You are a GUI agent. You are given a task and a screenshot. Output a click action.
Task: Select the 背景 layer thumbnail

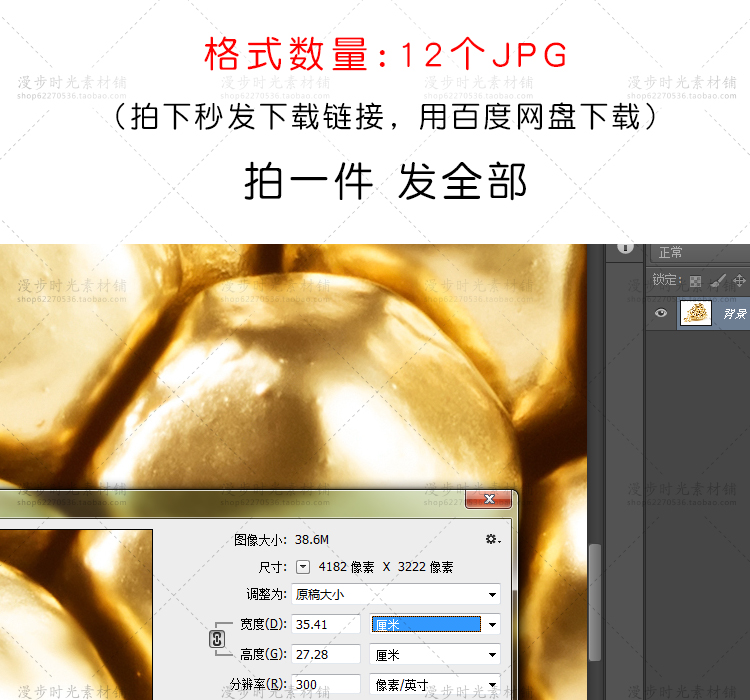[695, 313]
